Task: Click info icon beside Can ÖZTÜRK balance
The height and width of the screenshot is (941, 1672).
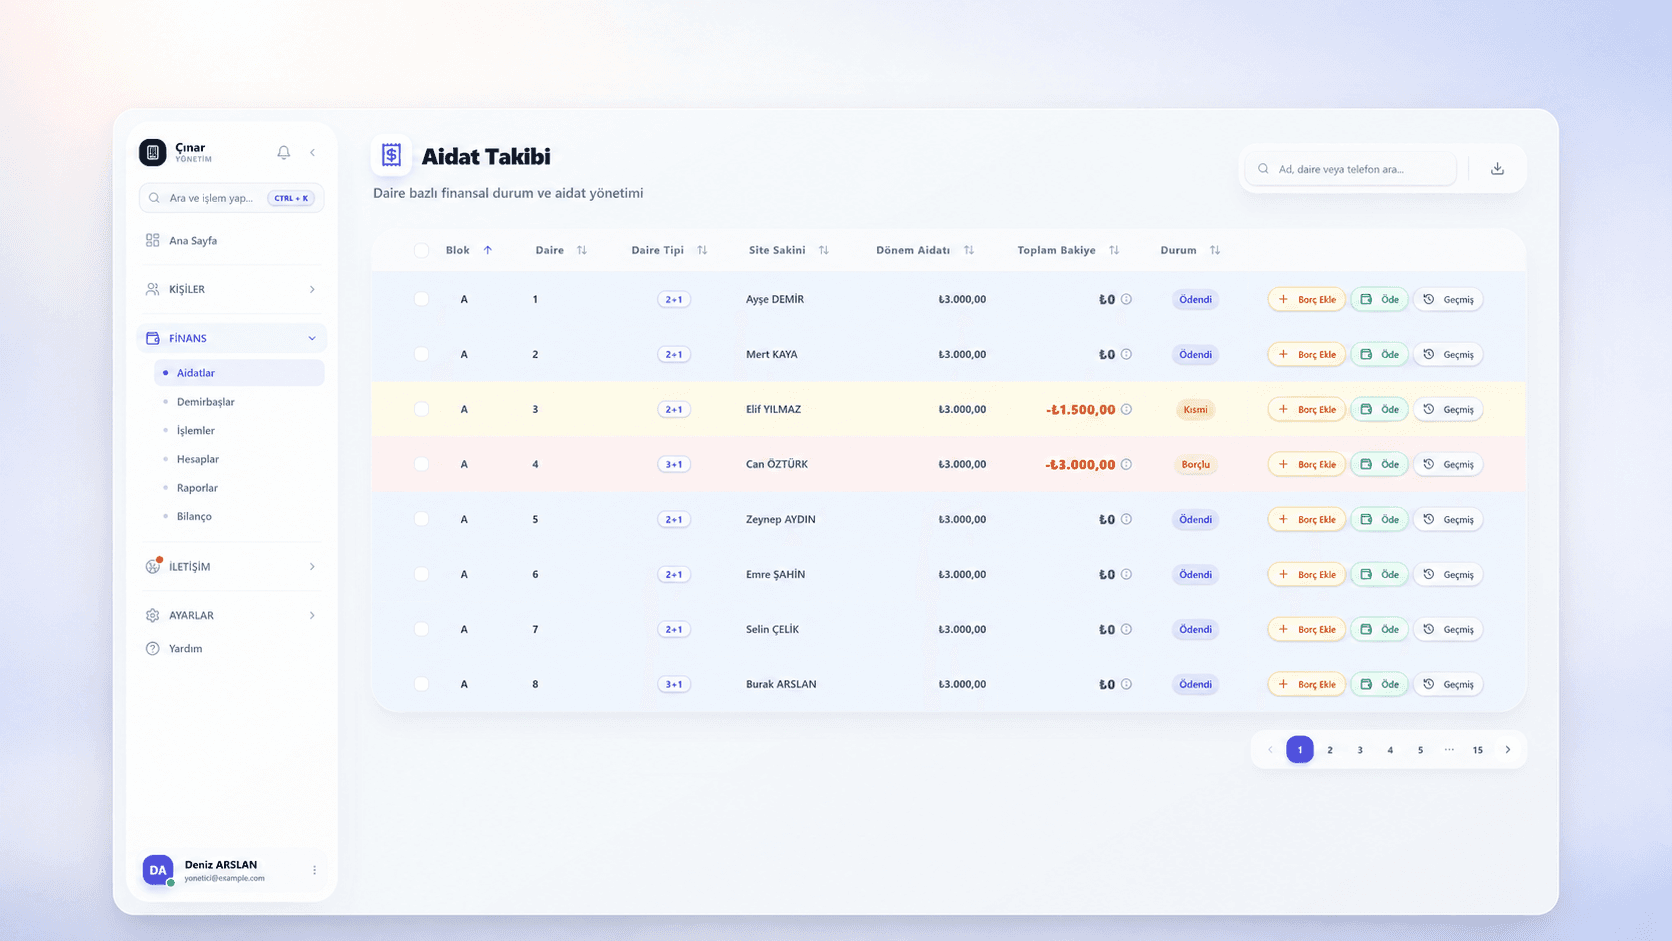Action: [1126, 464]
